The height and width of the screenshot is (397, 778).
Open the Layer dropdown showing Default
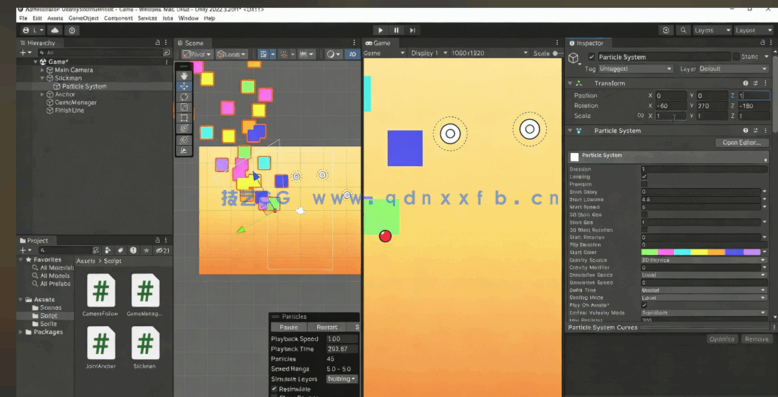733,69
